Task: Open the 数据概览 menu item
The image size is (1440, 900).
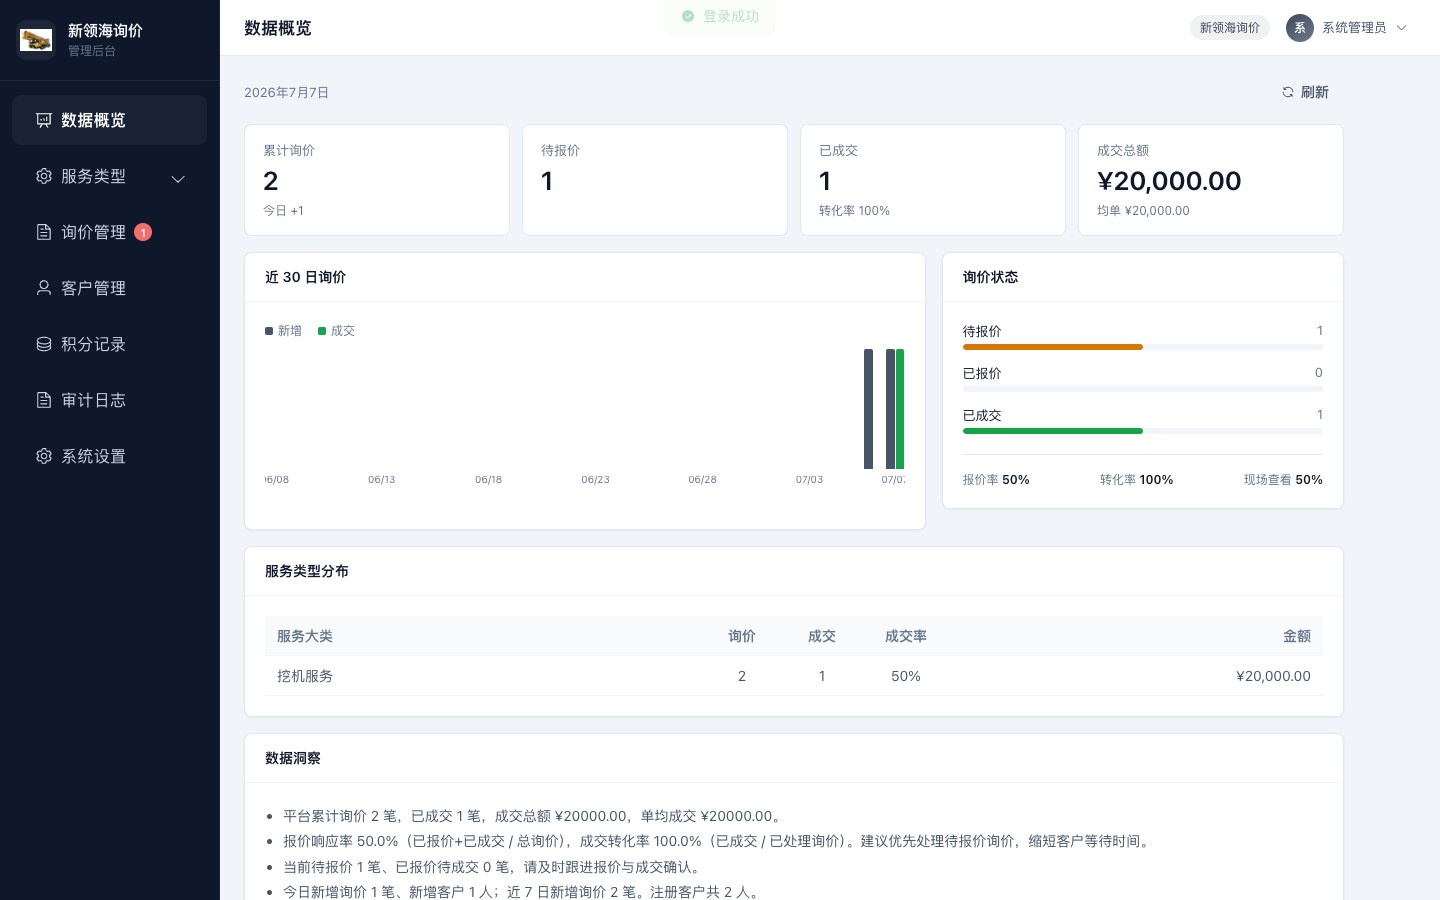Action: pyautogui.click(x=109, y=120)
